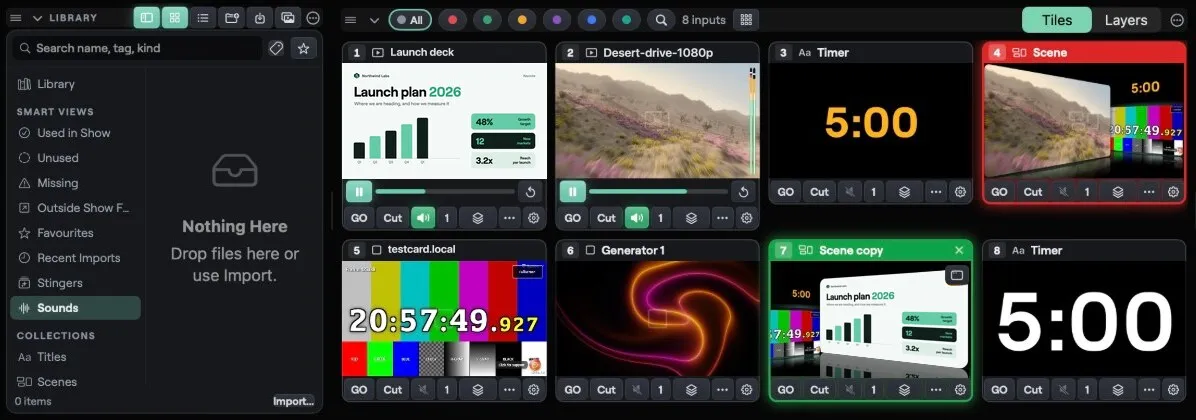
Task: Switch to the Tiles tab
Action: 1056,20
